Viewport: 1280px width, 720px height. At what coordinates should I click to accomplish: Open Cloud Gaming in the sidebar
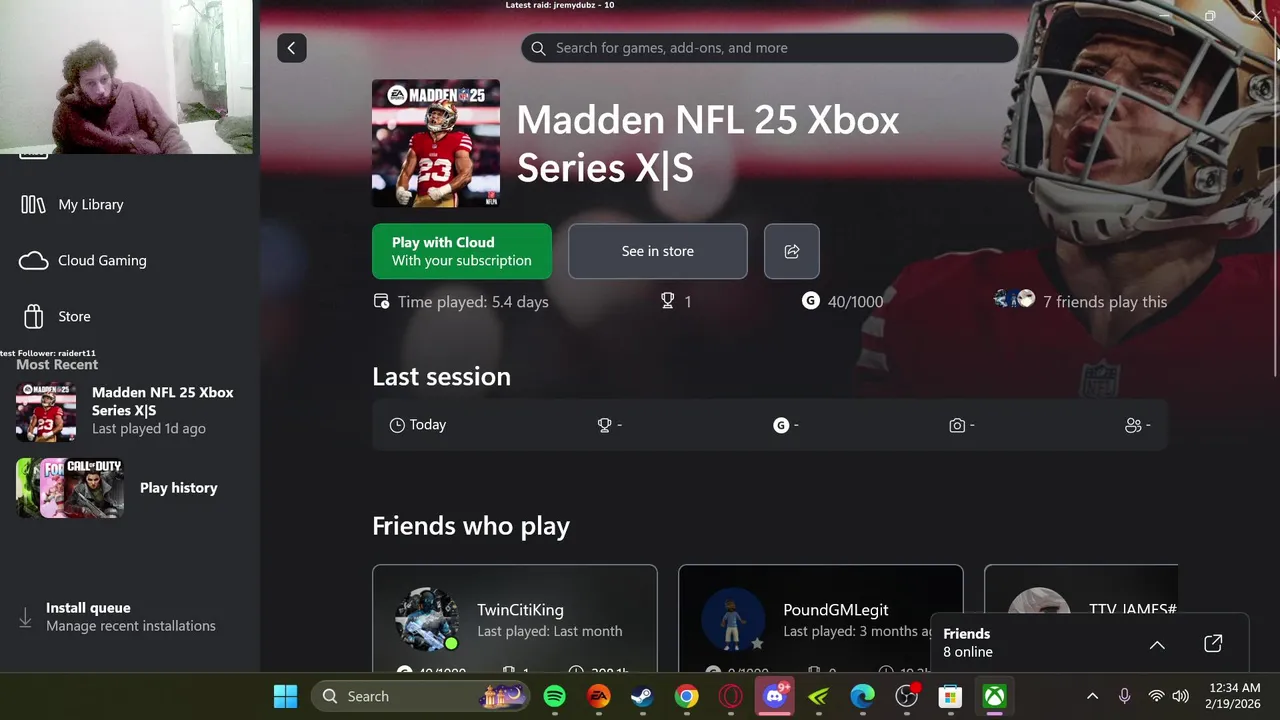click(x=130, y=260)
